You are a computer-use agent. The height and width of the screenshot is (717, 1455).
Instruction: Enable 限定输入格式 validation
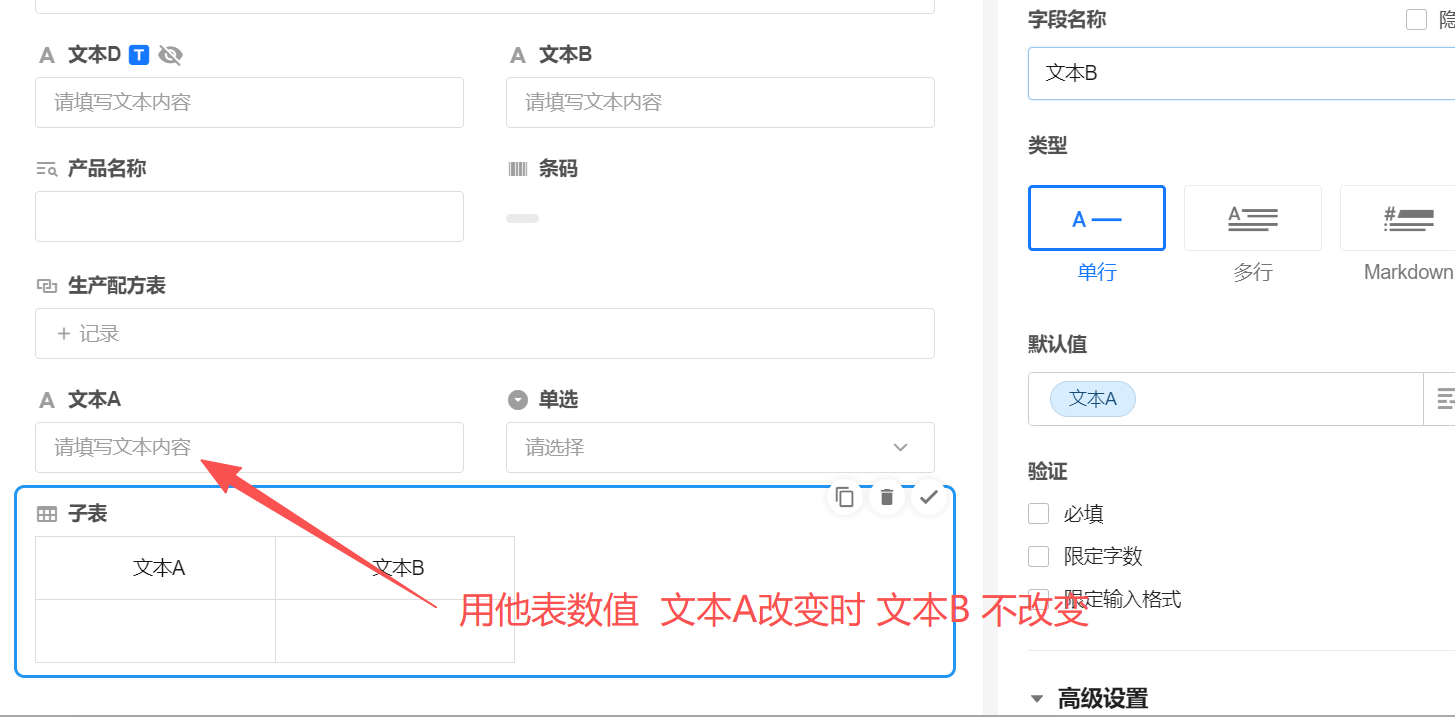(1038, 597)
